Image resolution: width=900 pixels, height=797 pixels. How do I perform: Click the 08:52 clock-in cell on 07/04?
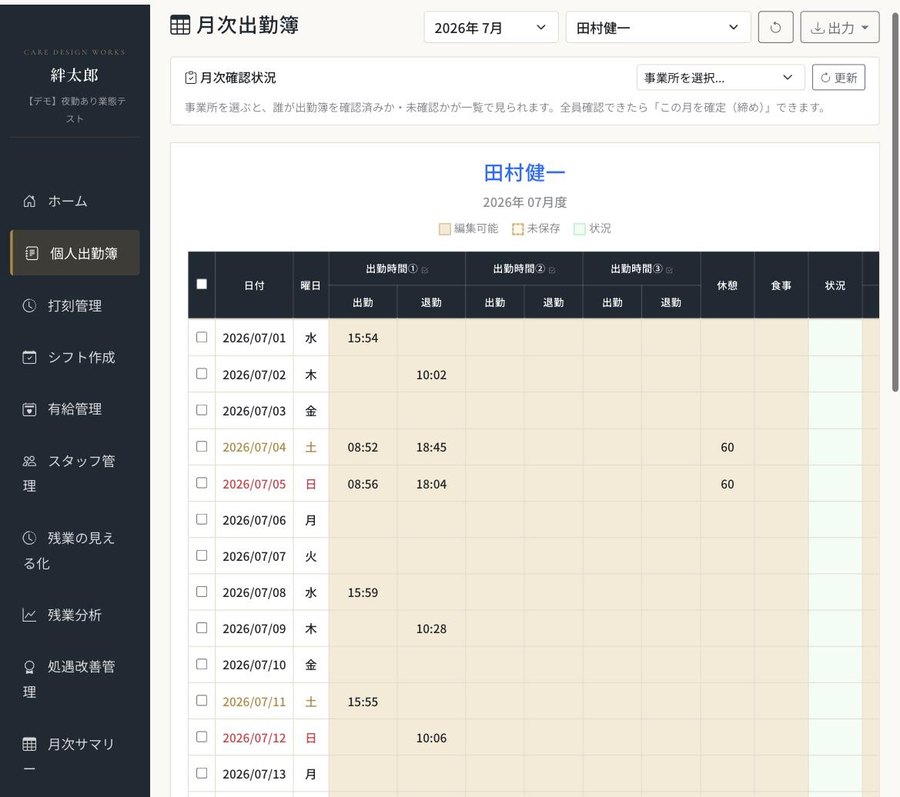click(x=363, y=447)
